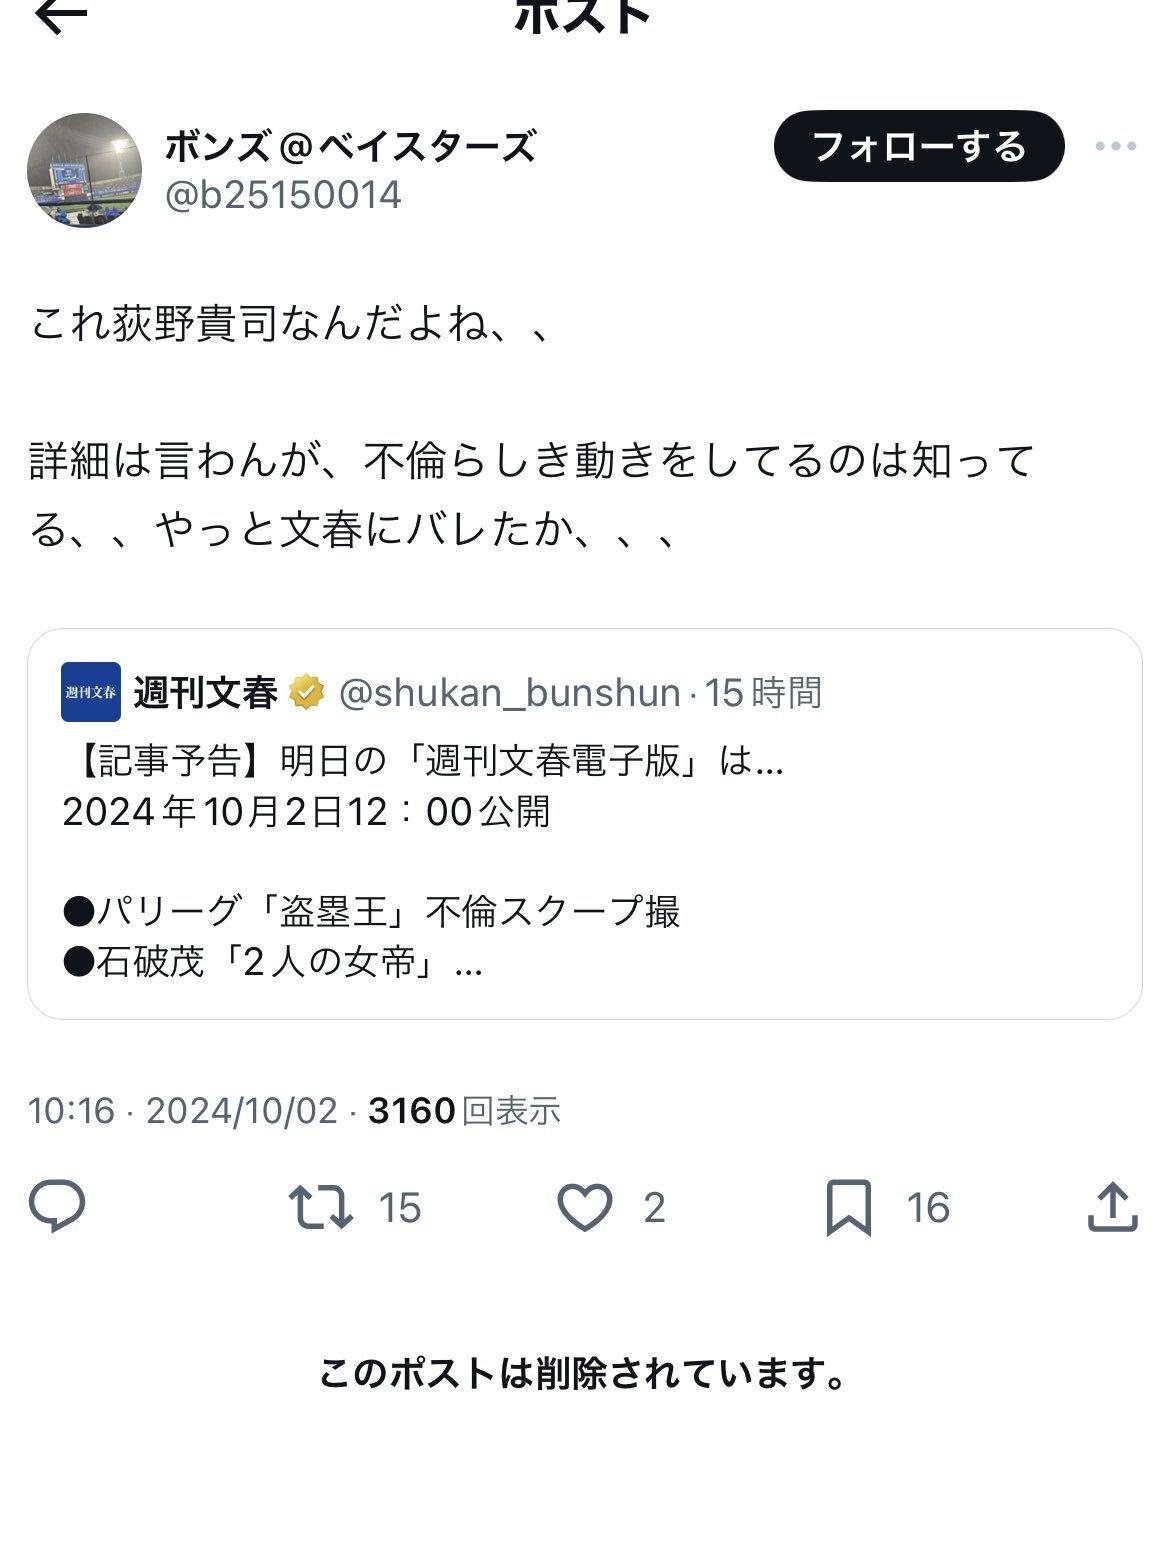Viewport: 1170px width, 1556px height.
Task: Tap the 10:16 · 2024/10/02 timestamp
Action: pos(182,1111)
